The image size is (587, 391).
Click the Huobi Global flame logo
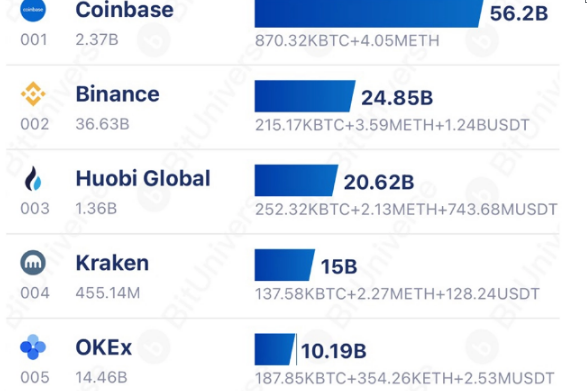[x=33, y=178]
